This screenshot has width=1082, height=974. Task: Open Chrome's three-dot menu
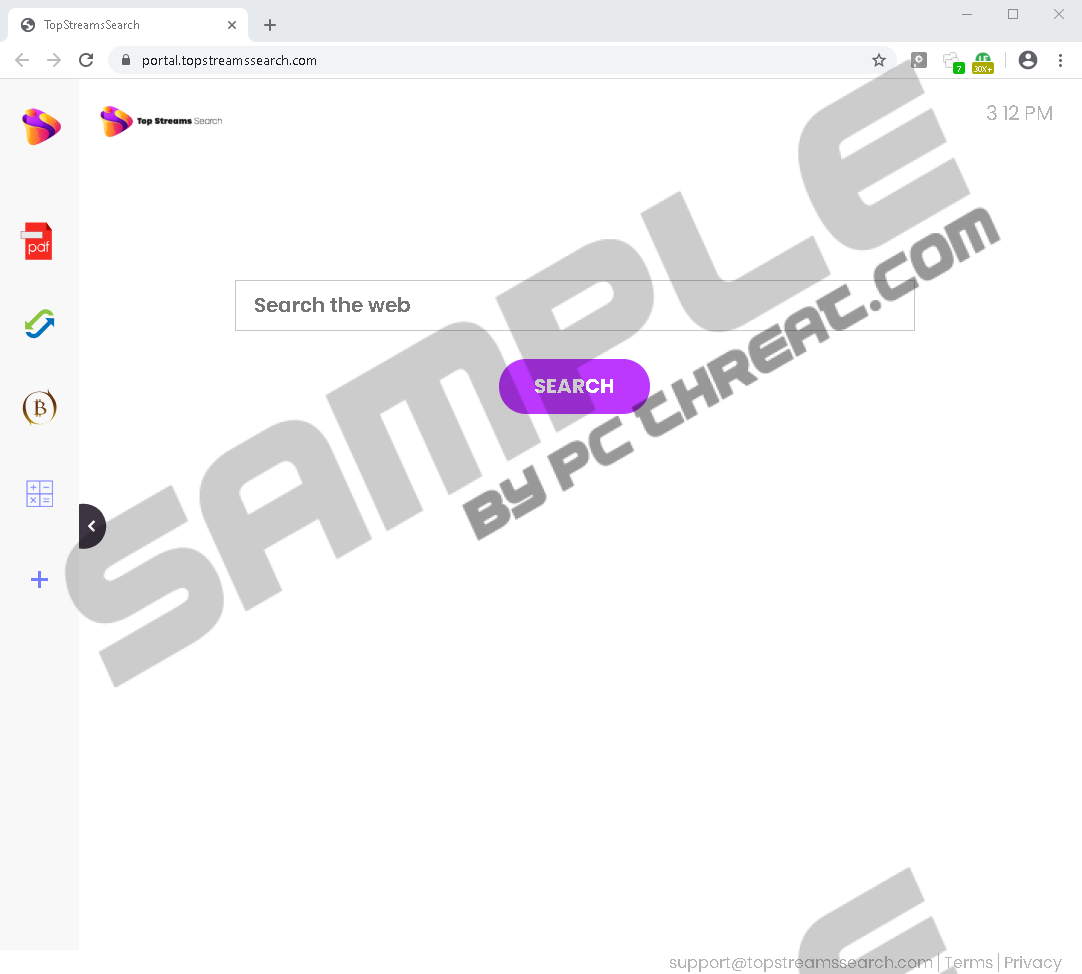(x=1061, y=60)
